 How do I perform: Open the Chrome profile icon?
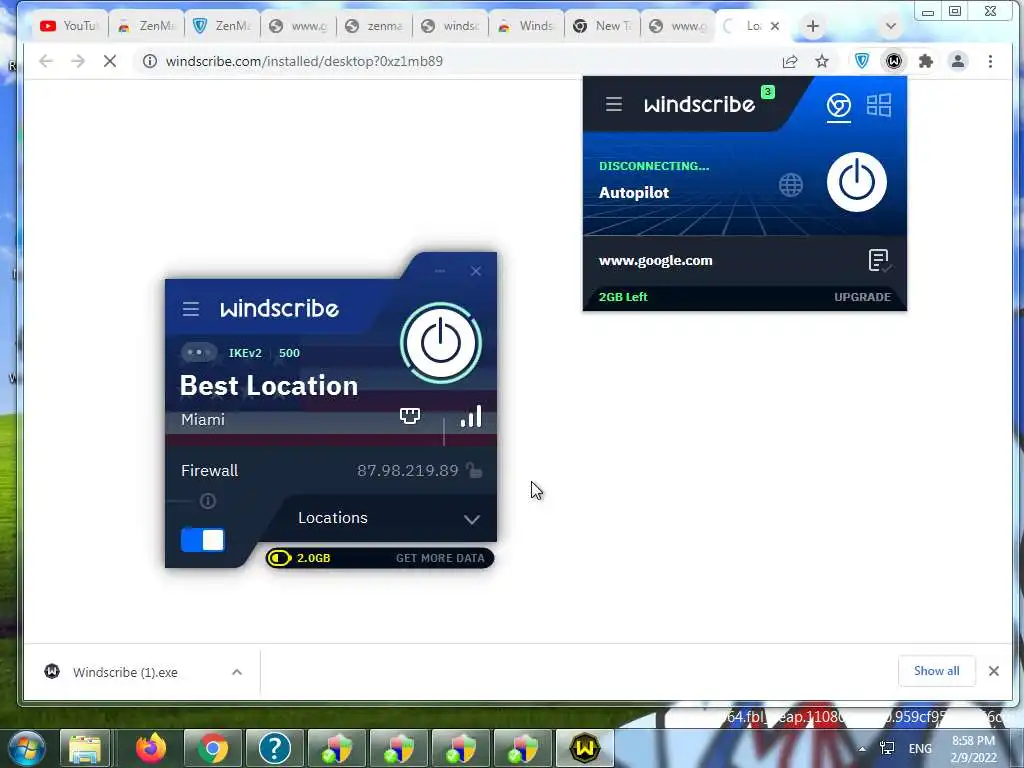tap(957, 61)
